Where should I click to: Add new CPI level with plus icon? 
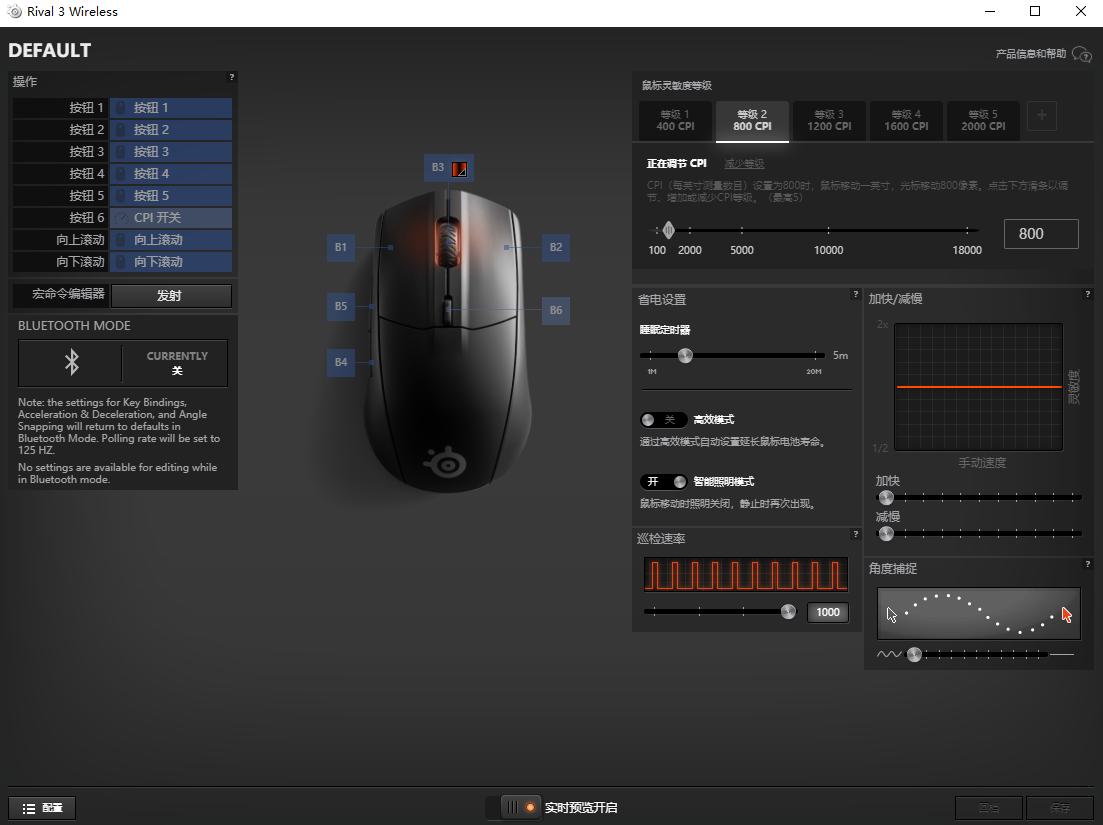[x=1041, y=116]
